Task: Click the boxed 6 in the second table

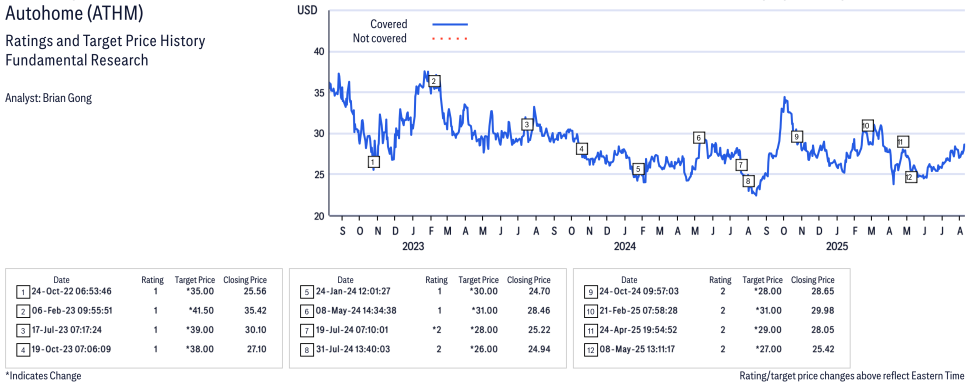Action: (x=306, y=310)
